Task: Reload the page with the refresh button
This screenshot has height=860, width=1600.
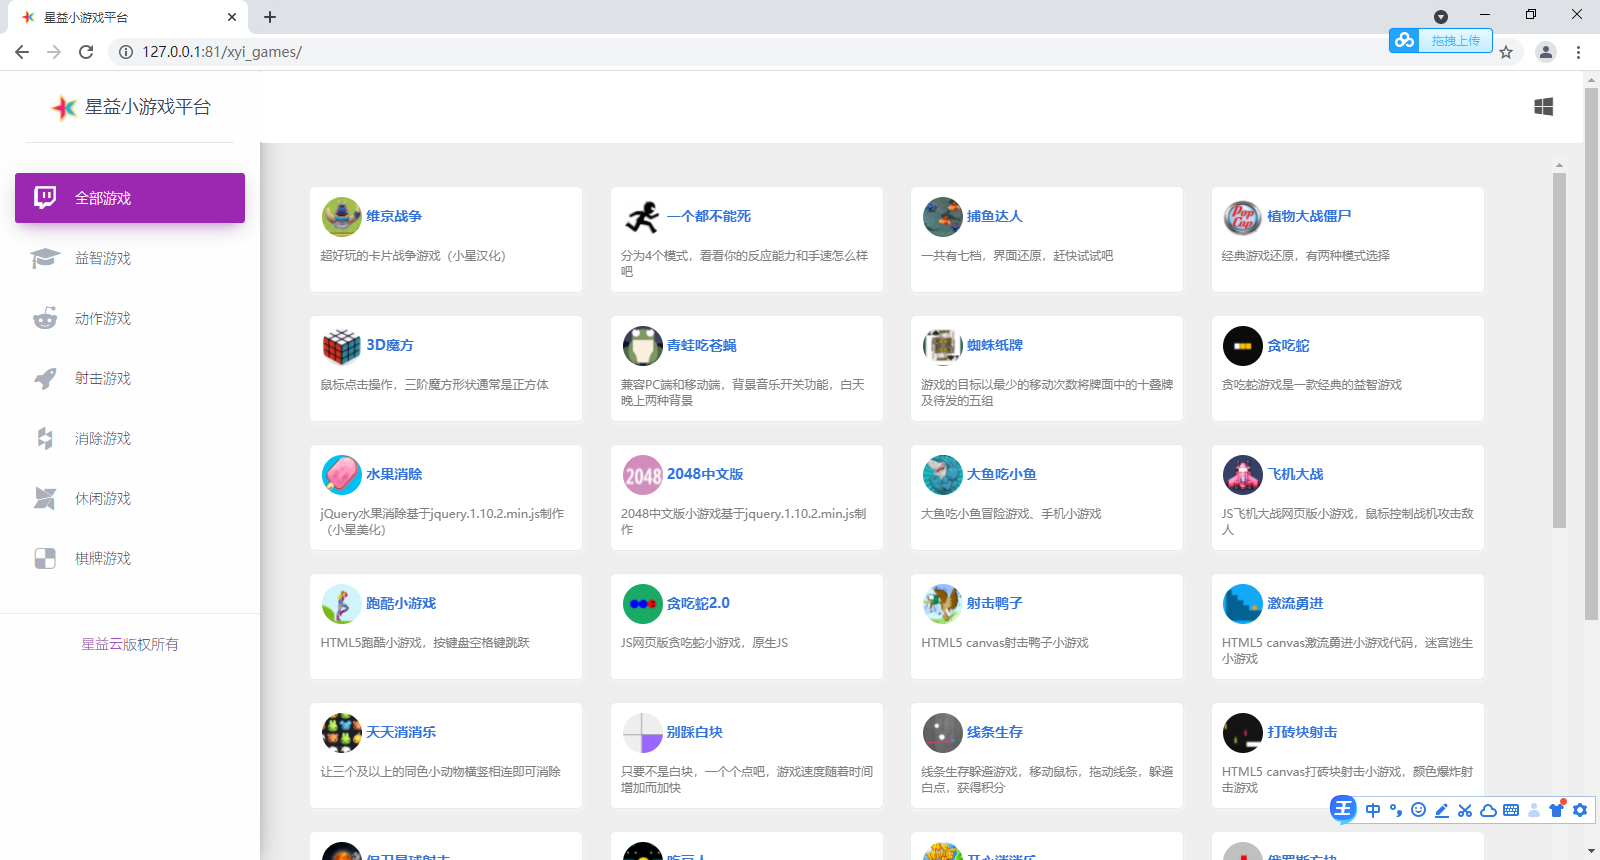Action: coord(86,52)
